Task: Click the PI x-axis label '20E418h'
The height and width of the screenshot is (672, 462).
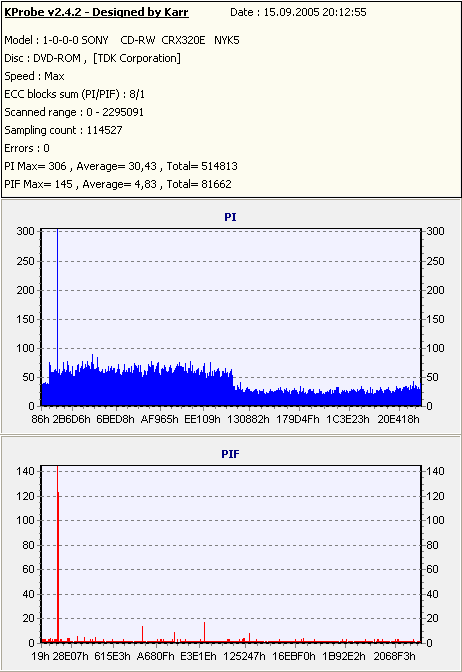Action: (398, 419)
